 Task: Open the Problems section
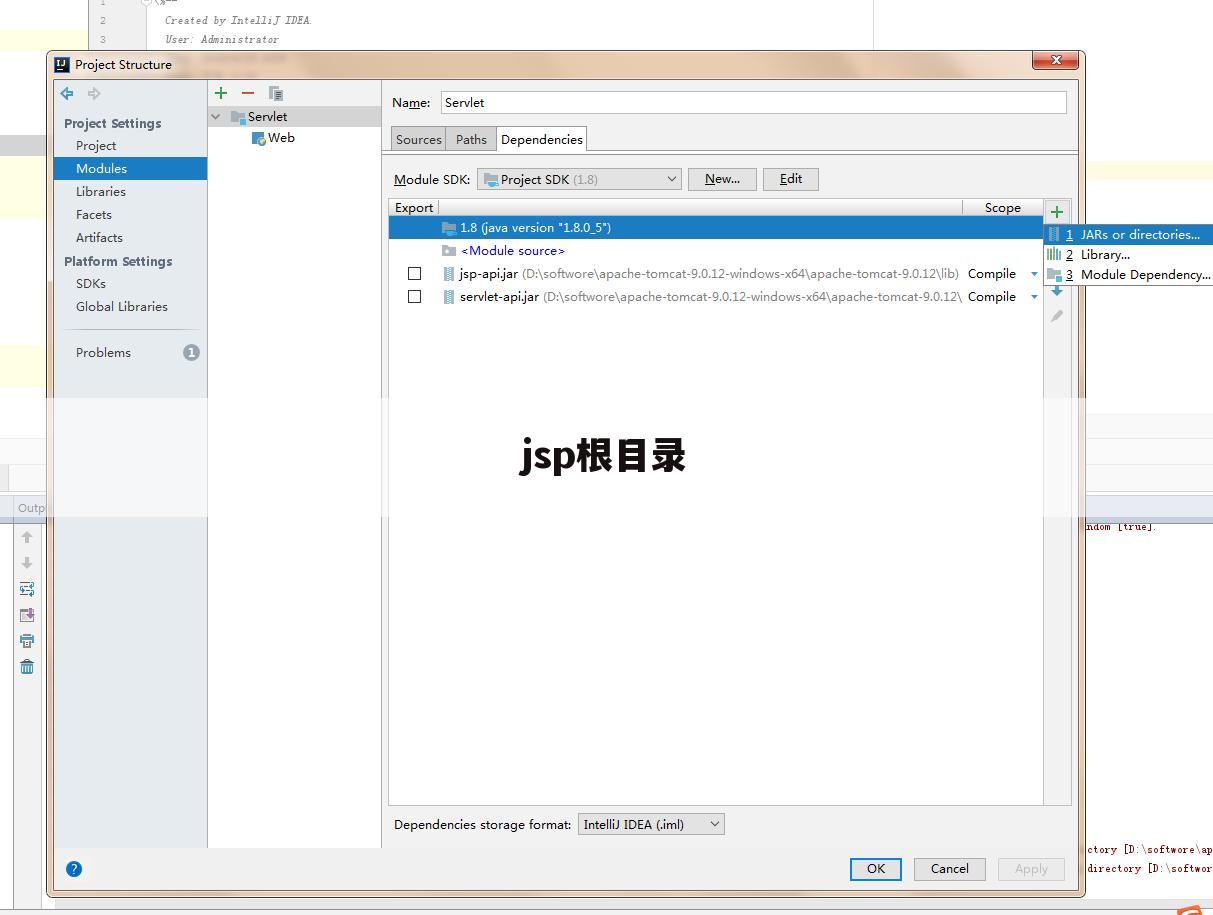103,352
